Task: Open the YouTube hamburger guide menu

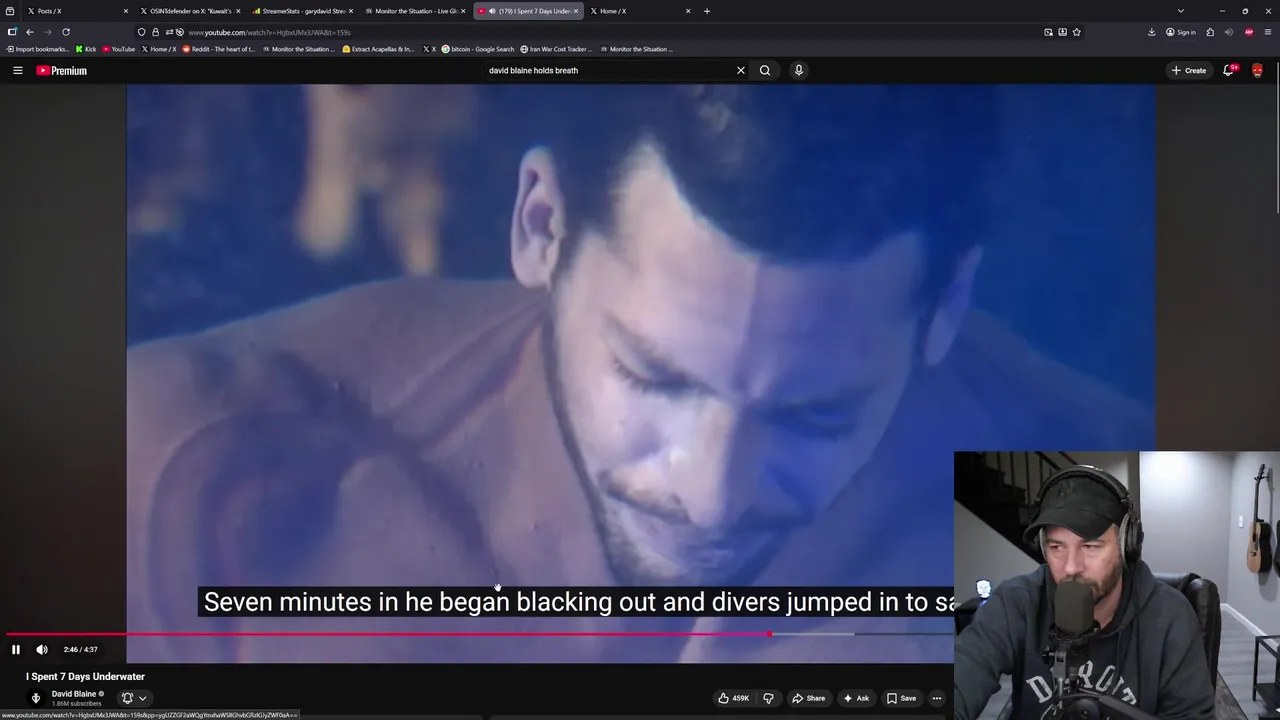Action: click(17, 70)
